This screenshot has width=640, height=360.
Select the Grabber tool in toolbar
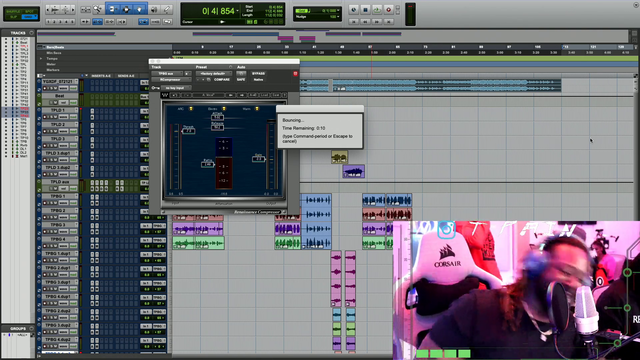pyautogui.click(x=140, y=9)
